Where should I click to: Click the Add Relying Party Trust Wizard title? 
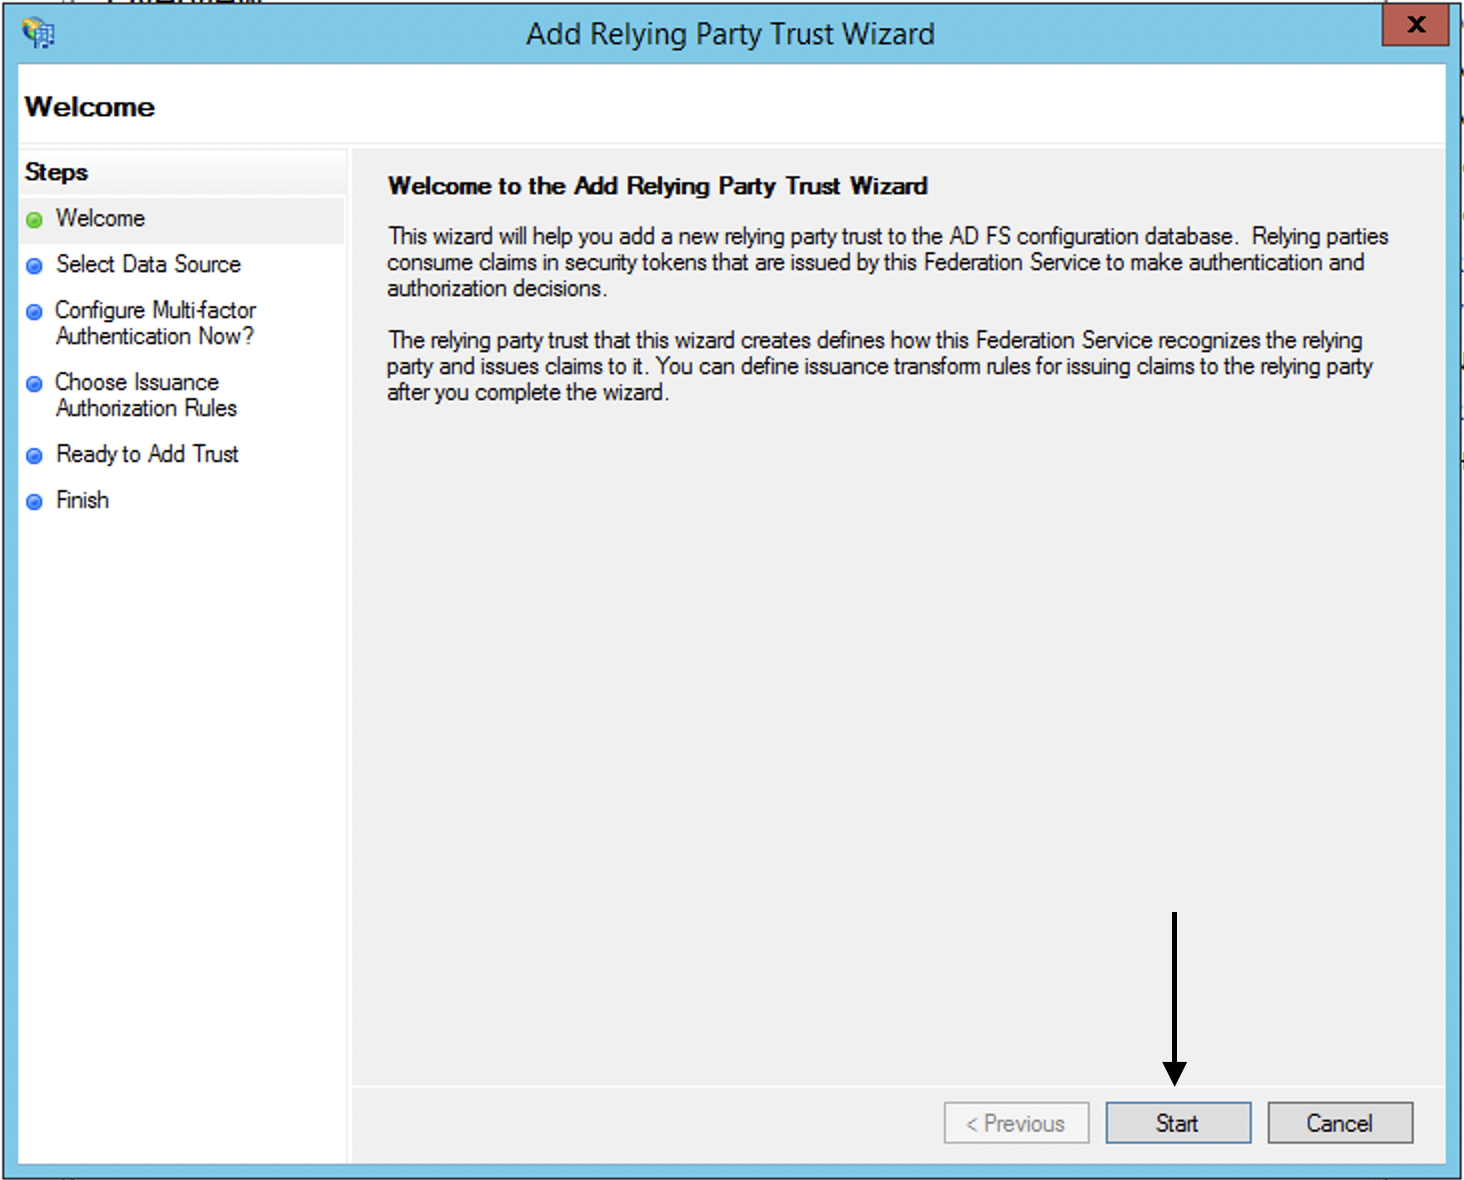731,33
